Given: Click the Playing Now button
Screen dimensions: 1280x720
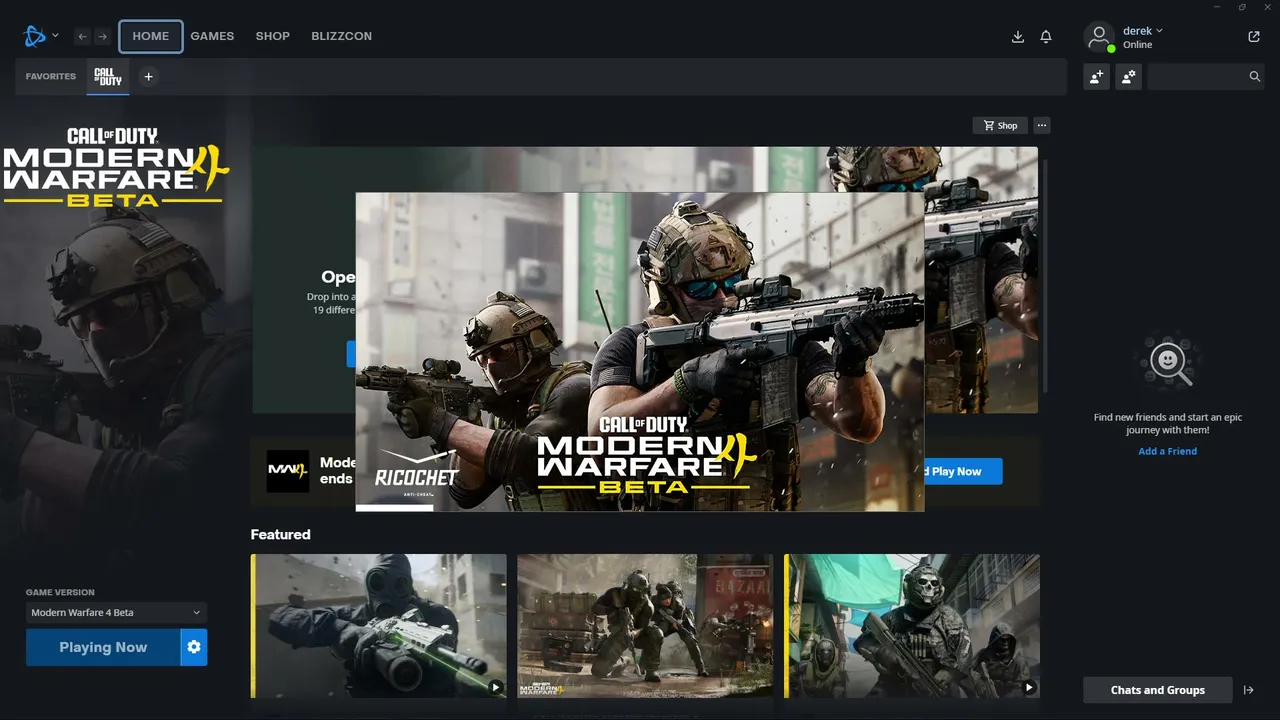Looking at the screenshot, I should tap(103, 647).
